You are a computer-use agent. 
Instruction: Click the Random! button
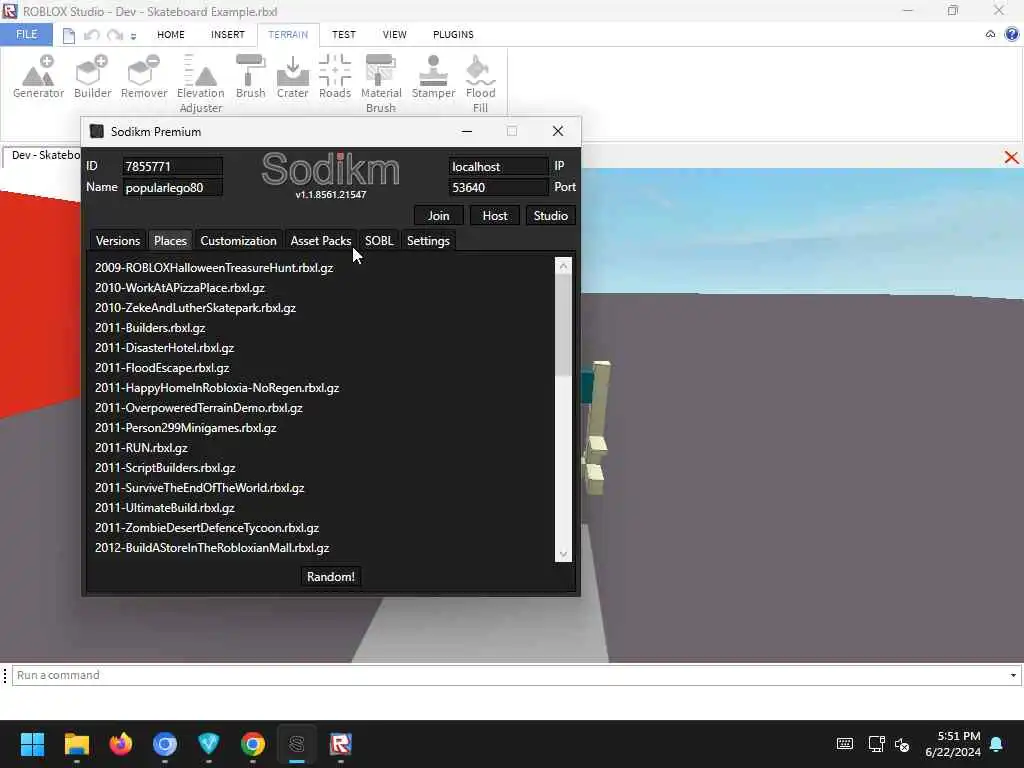[330, 577]
